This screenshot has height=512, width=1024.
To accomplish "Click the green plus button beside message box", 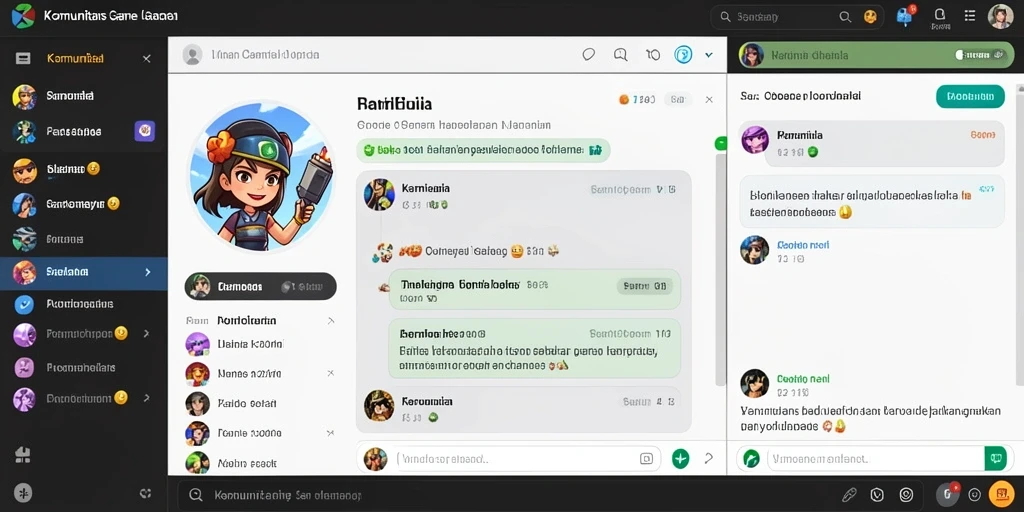I will (x=680, y=458).
